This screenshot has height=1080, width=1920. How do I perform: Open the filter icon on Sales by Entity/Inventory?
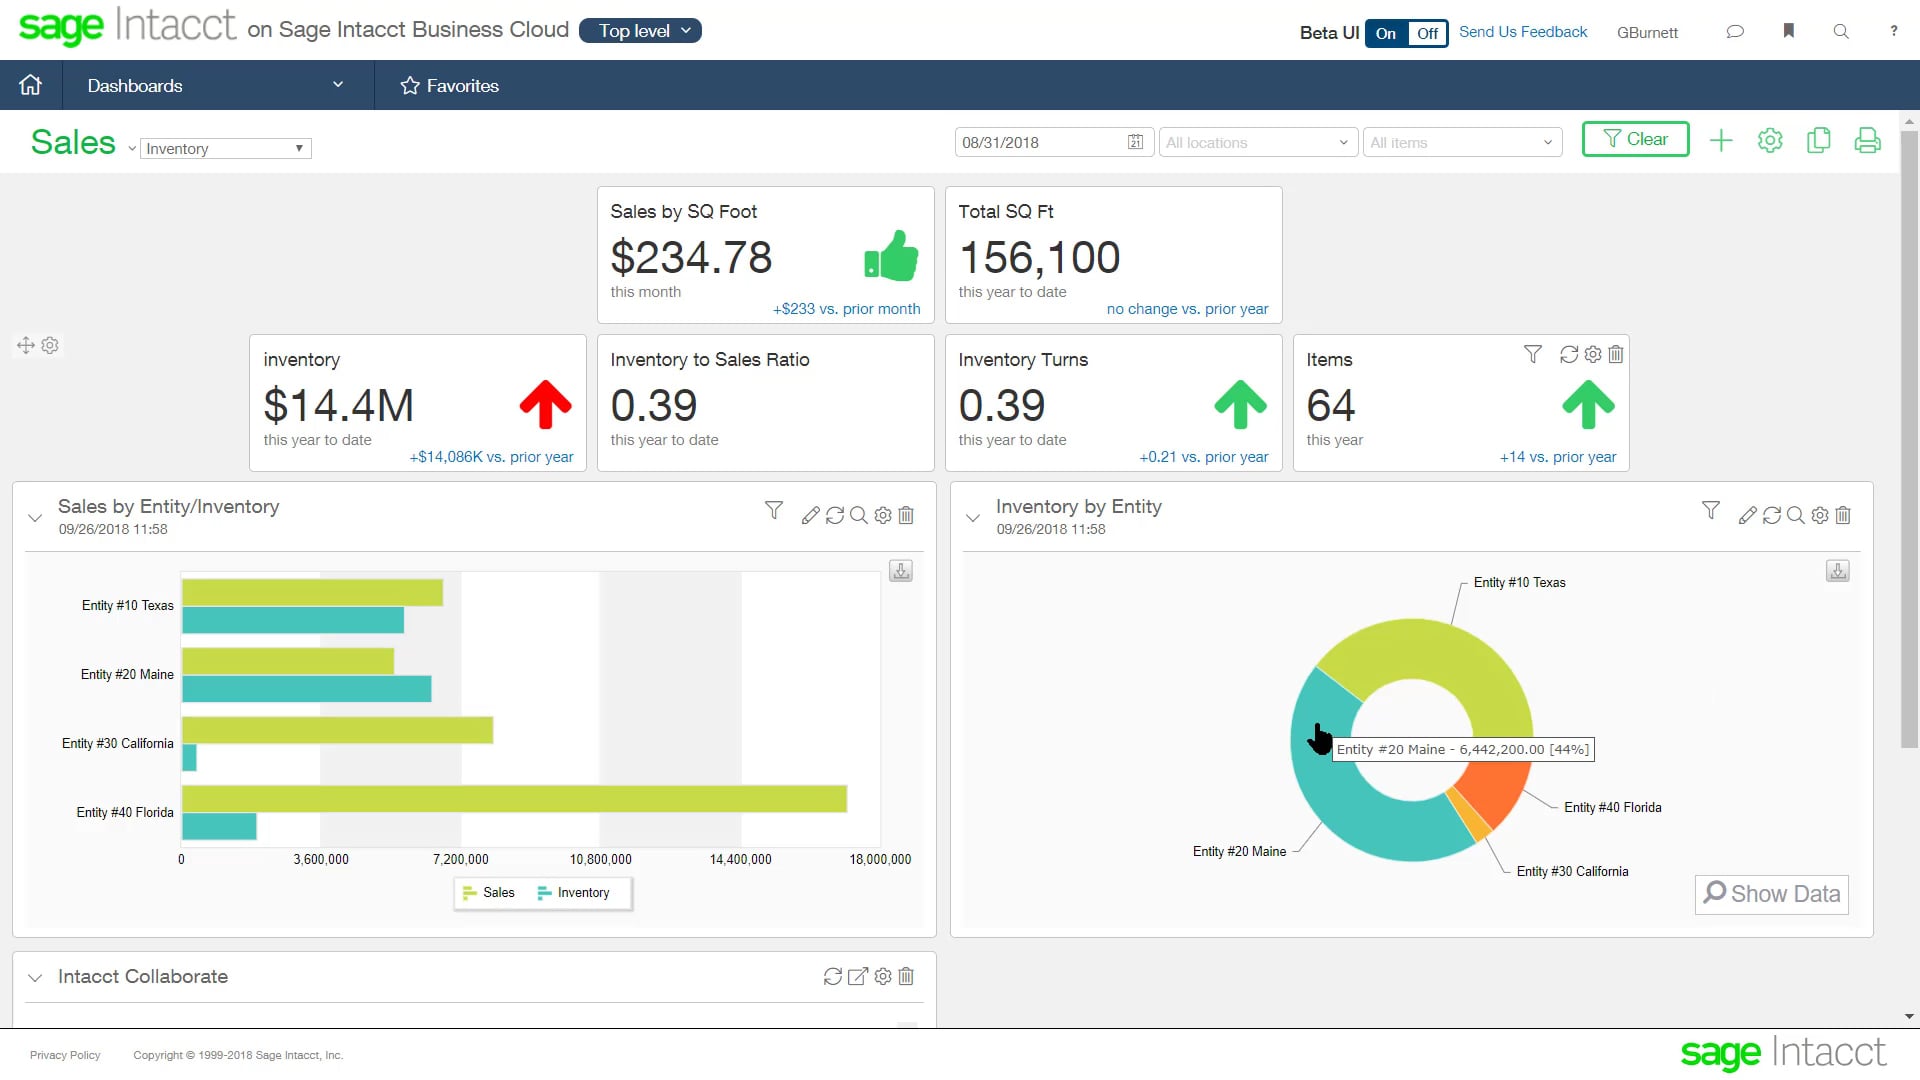[x=773, y=514]
